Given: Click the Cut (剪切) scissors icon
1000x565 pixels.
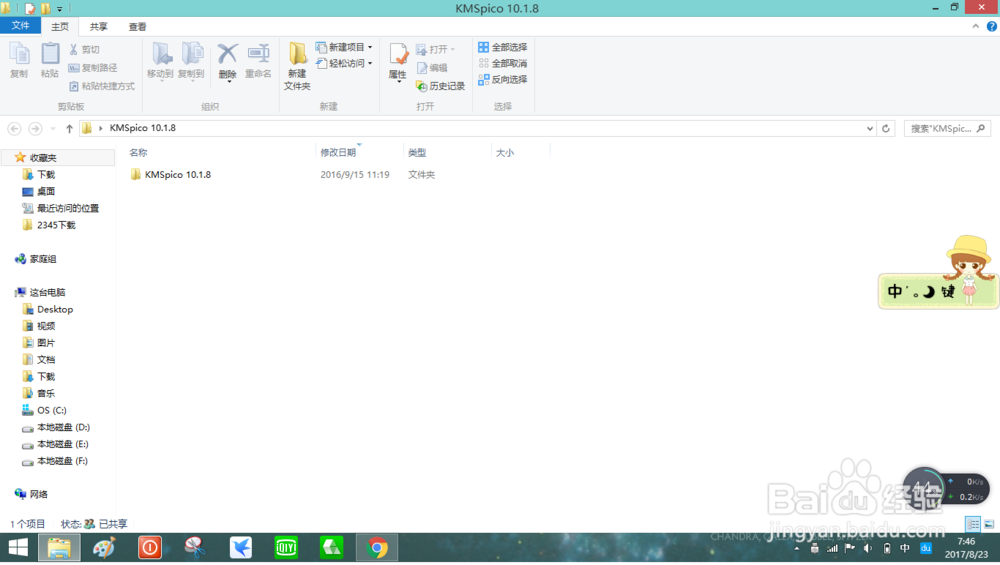Looking at the screenshot, I should 74,49.
